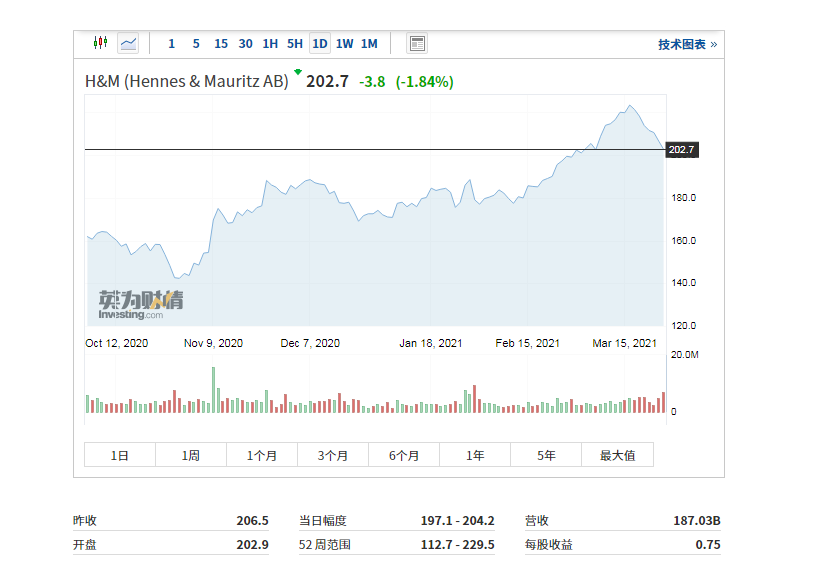Click the Oct 12, 2020 axis label
Screen dimensions: 825x565
click(116, 343)
